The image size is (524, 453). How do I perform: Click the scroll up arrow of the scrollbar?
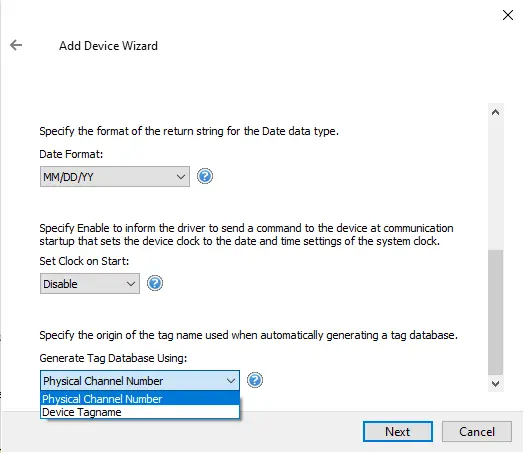pyautogui.click(x=496, y=112)
